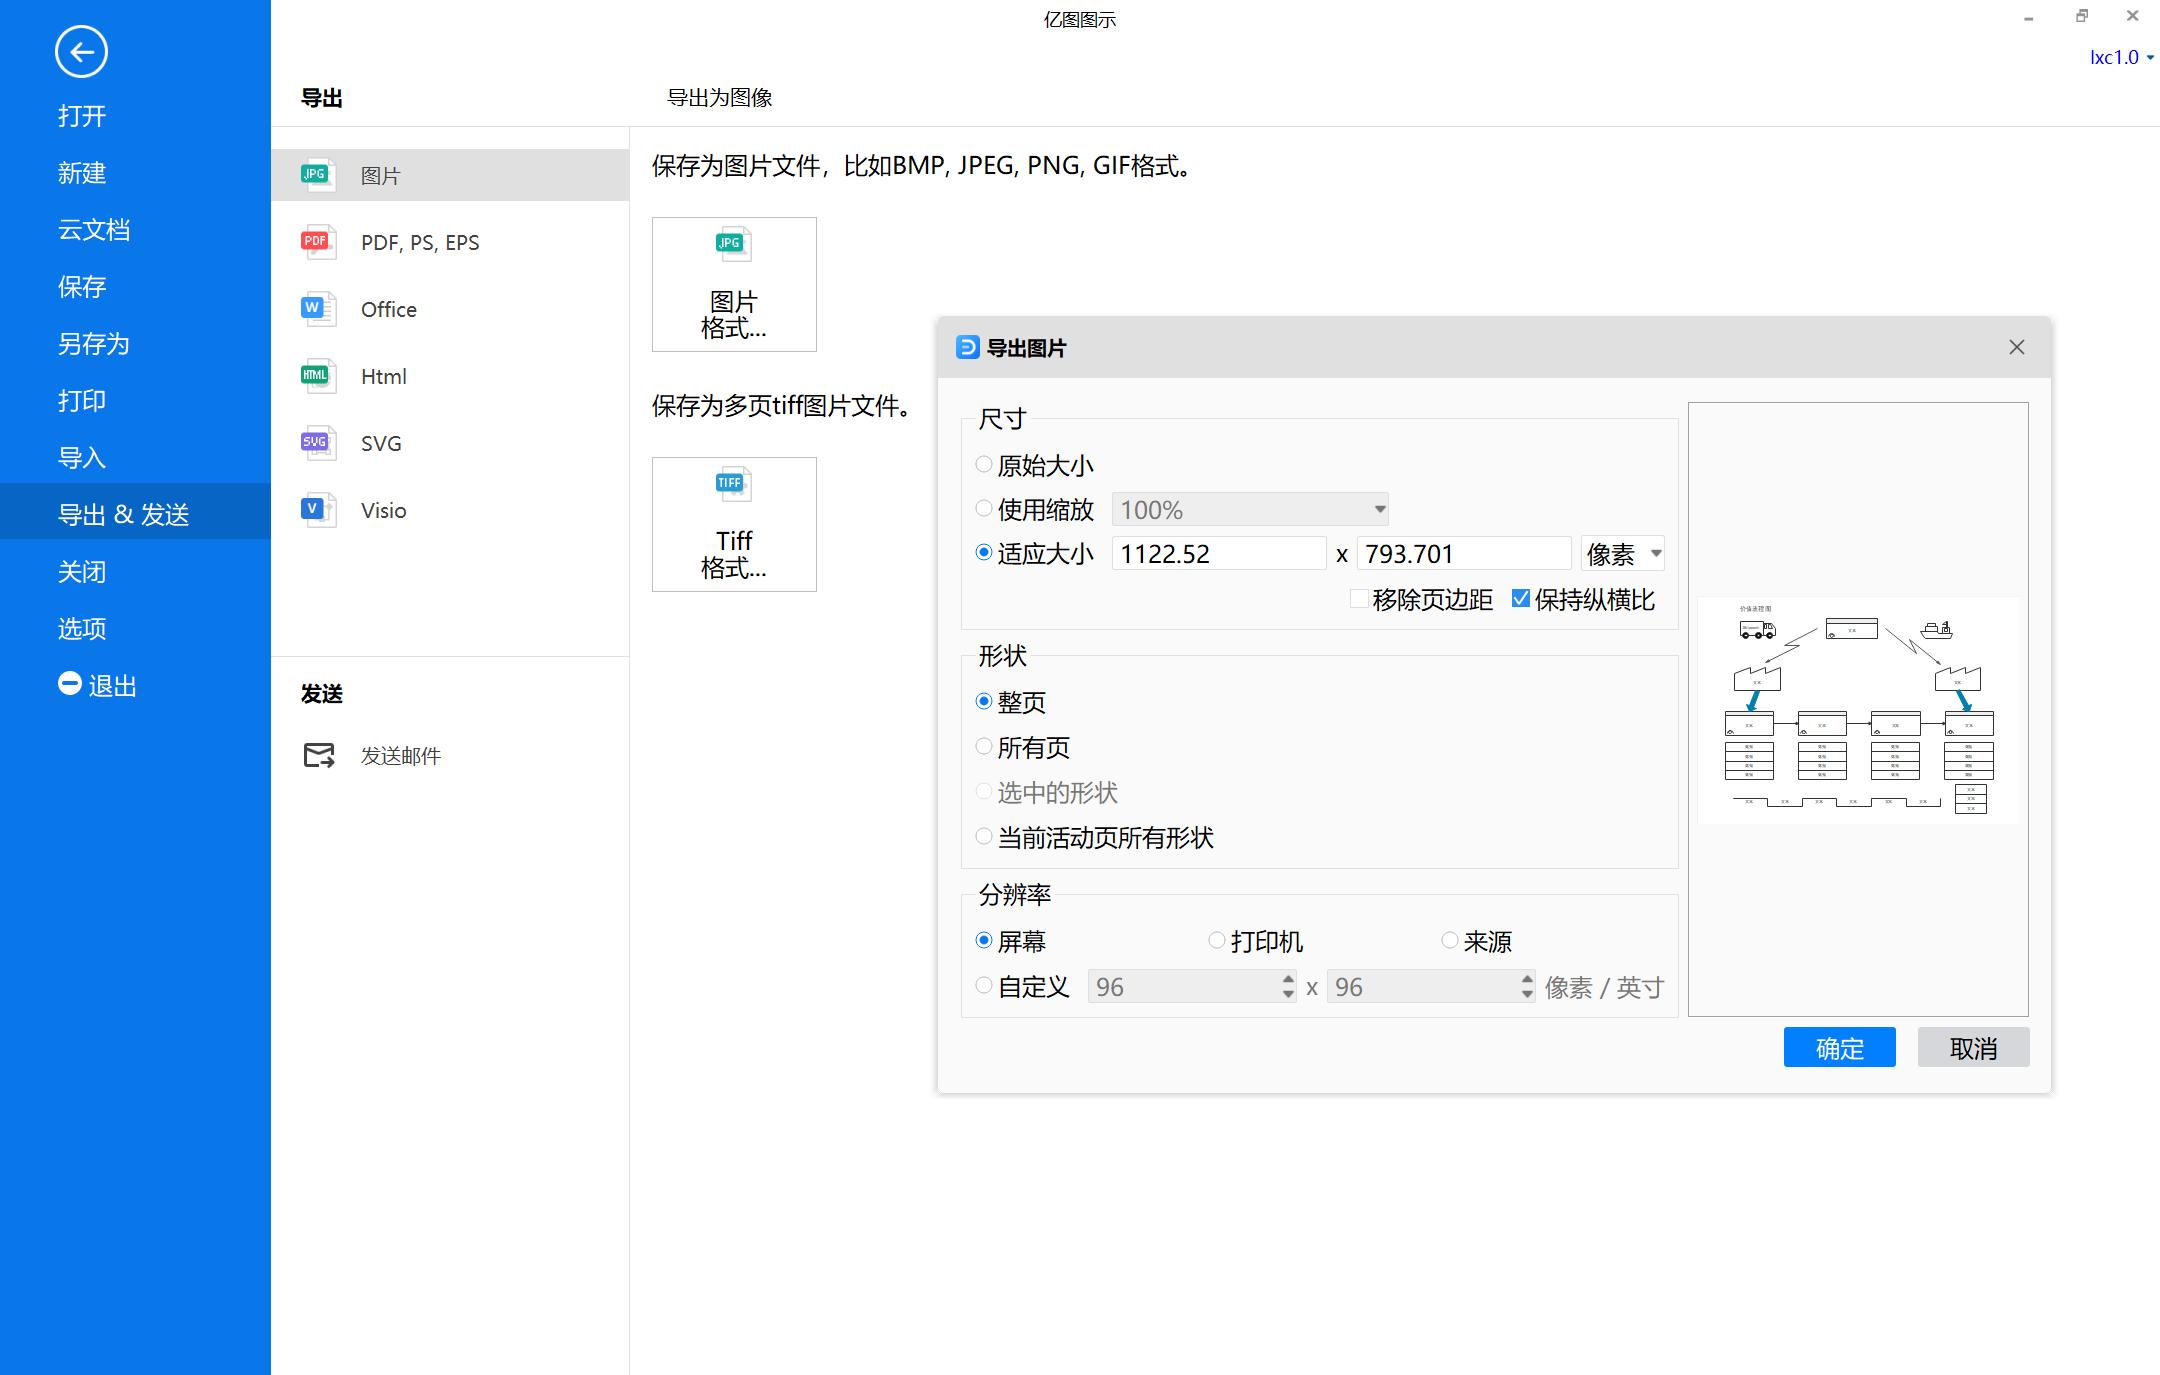
Task: Pick the Html export icon
Action: [x=317, y=376]
